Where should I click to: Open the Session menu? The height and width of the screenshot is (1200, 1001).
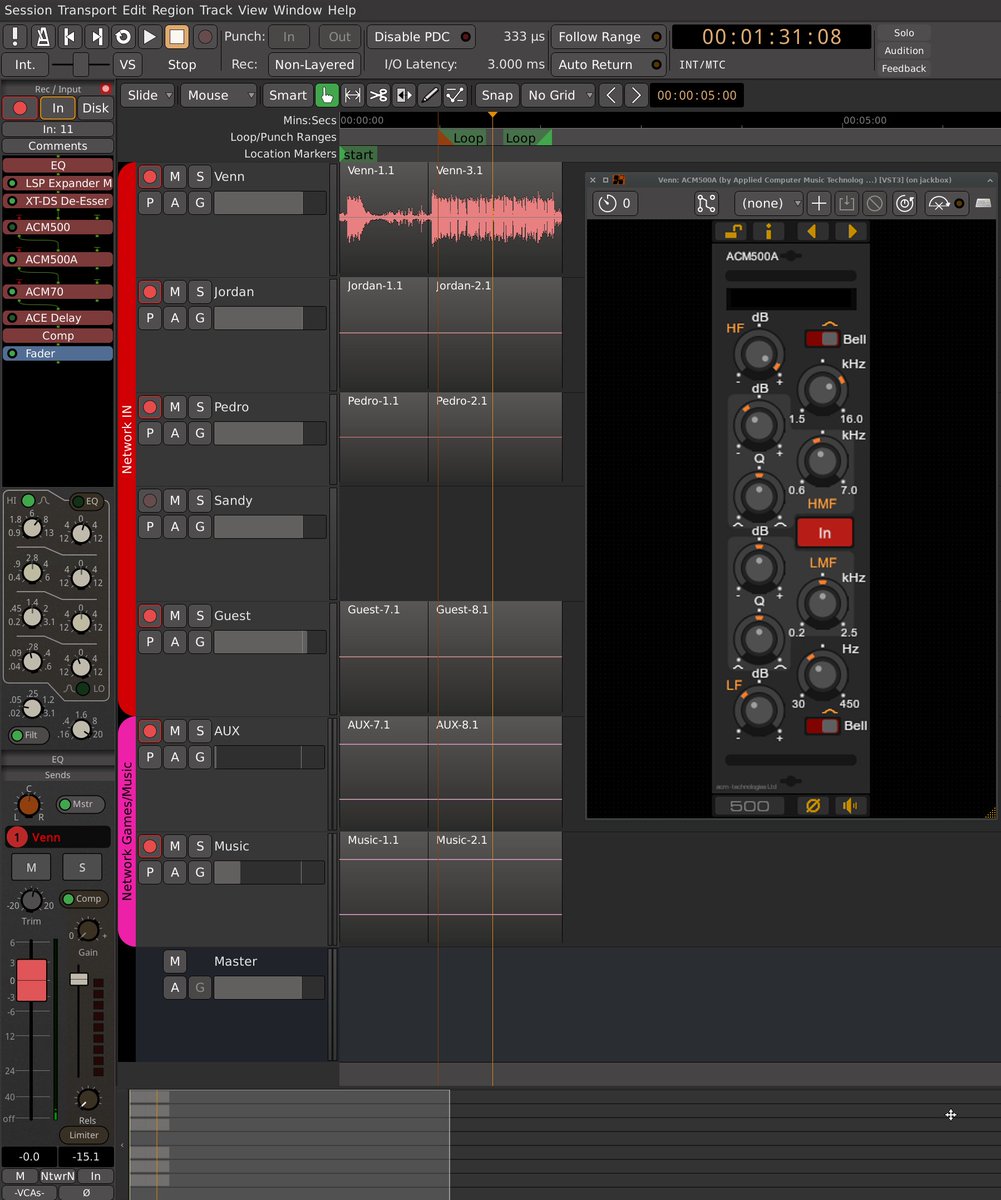28,10
